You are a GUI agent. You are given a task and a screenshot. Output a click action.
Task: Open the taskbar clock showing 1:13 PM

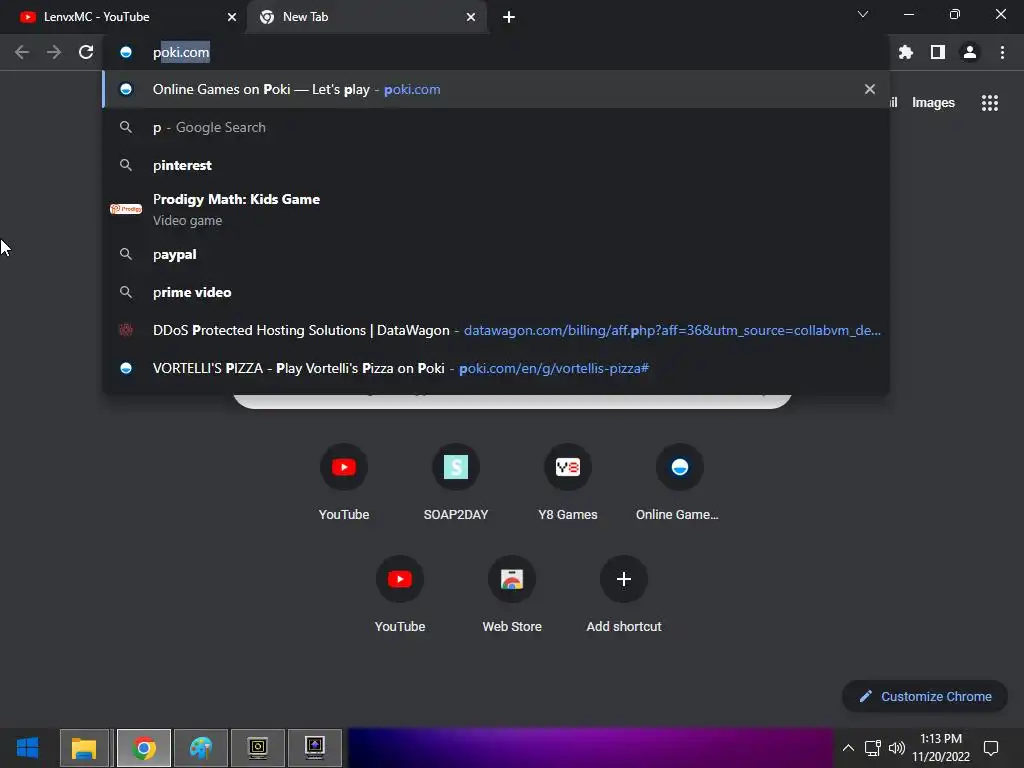point(941,748)
